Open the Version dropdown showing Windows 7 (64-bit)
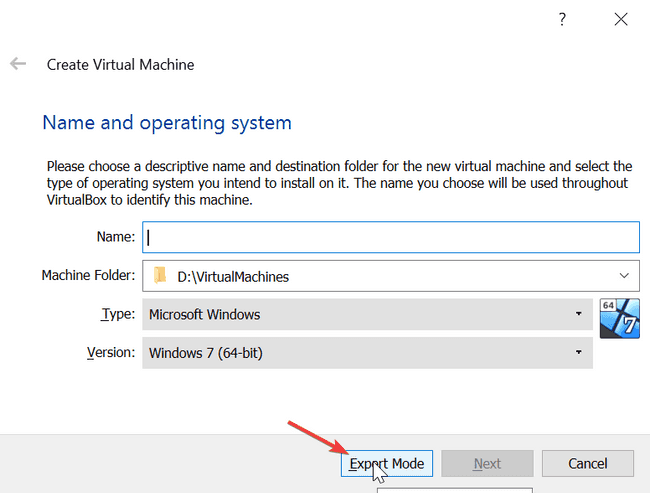This screenshot has width=650, height=493. click(367, 353)
